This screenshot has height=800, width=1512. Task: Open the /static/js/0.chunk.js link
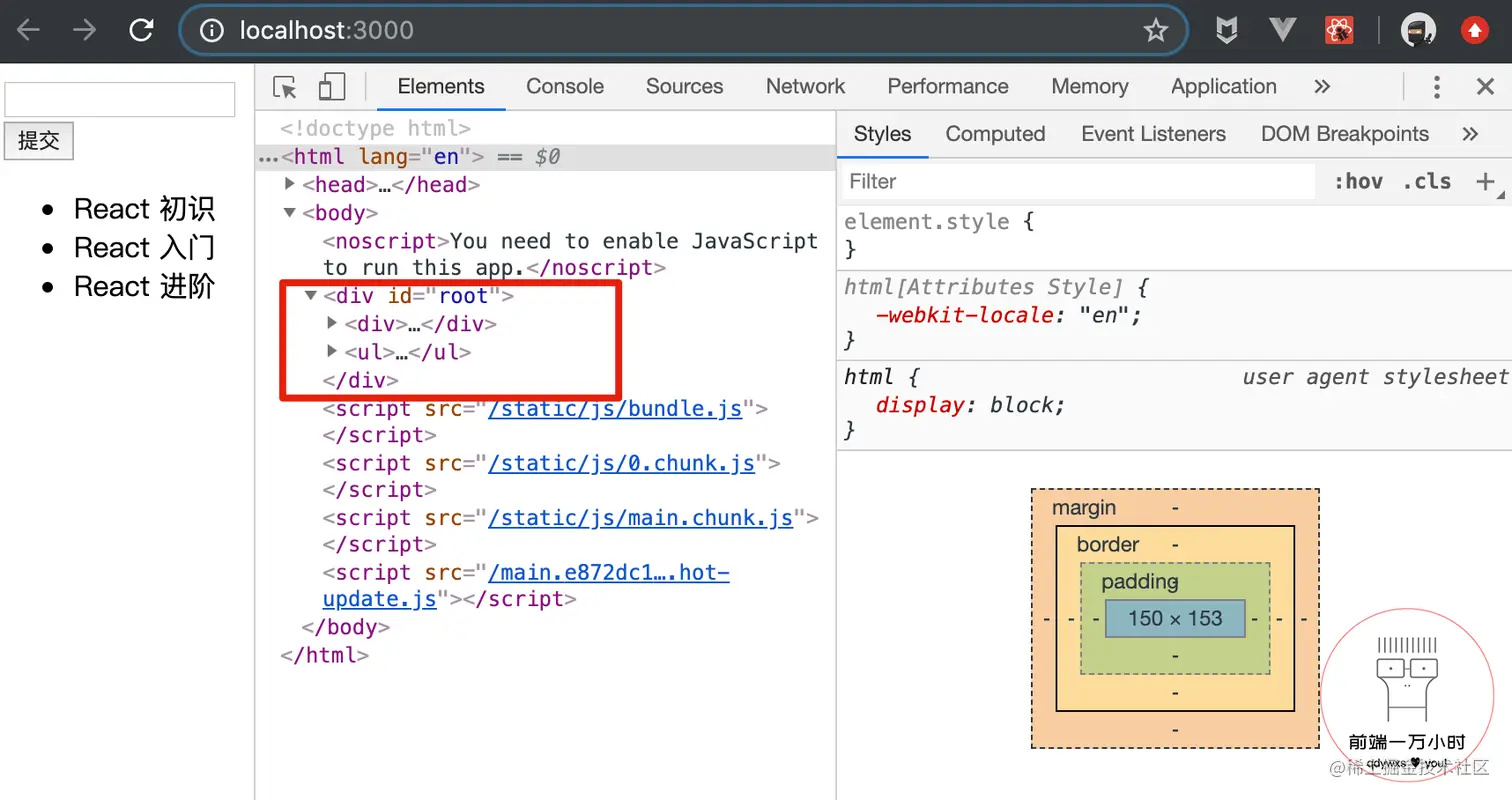coord(621,463)
